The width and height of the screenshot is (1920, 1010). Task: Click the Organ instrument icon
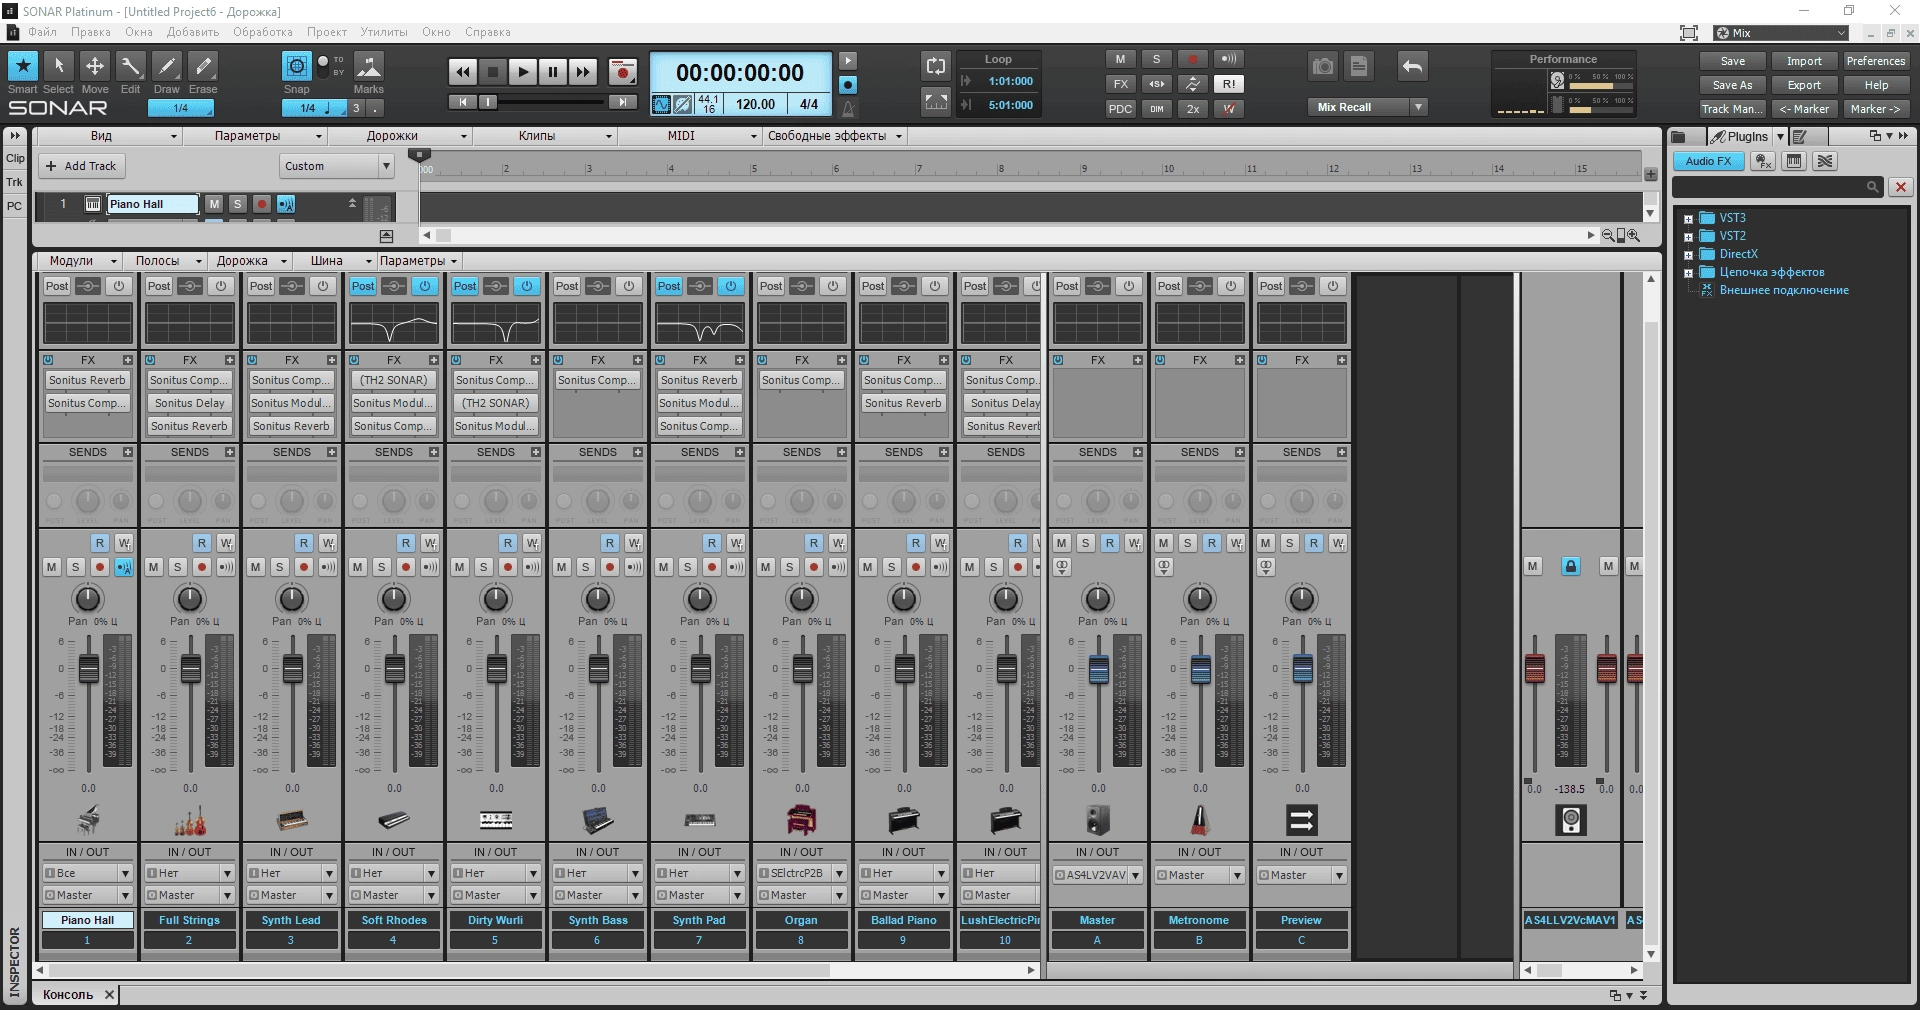click(802, 821)
